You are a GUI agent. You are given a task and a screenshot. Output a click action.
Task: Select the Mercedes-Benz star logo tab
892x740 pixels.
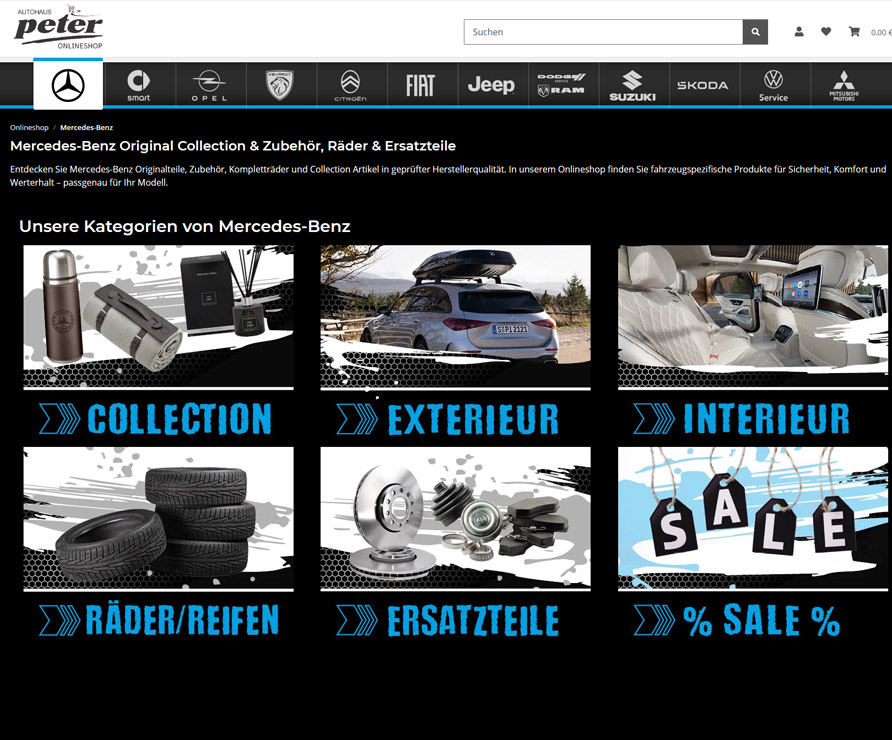(x=68, y=86)
